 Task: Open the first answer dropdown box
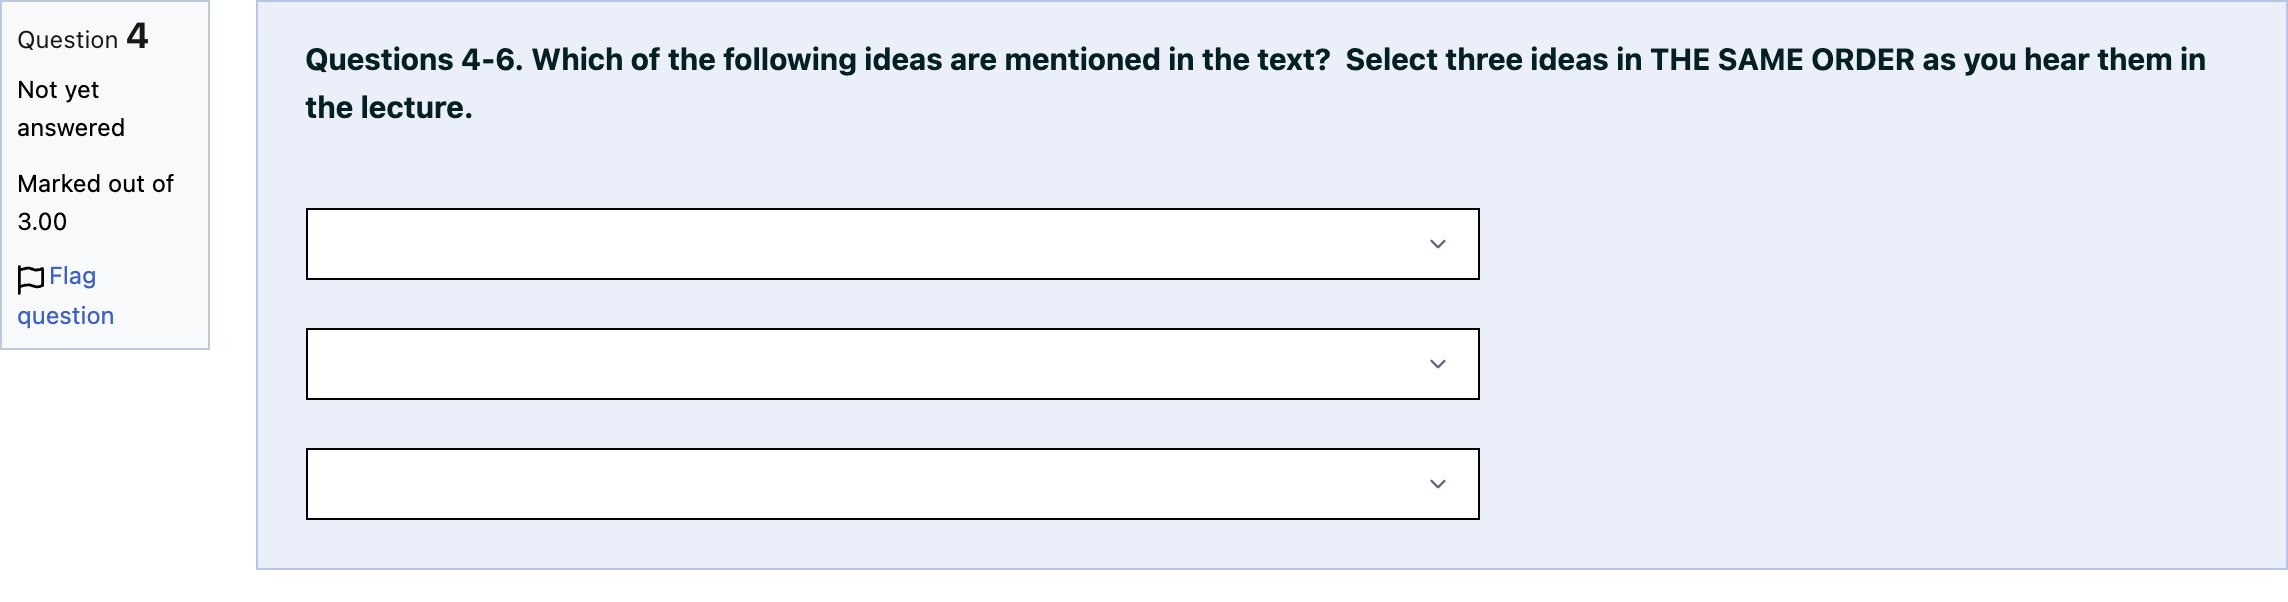tap(892, 244)
